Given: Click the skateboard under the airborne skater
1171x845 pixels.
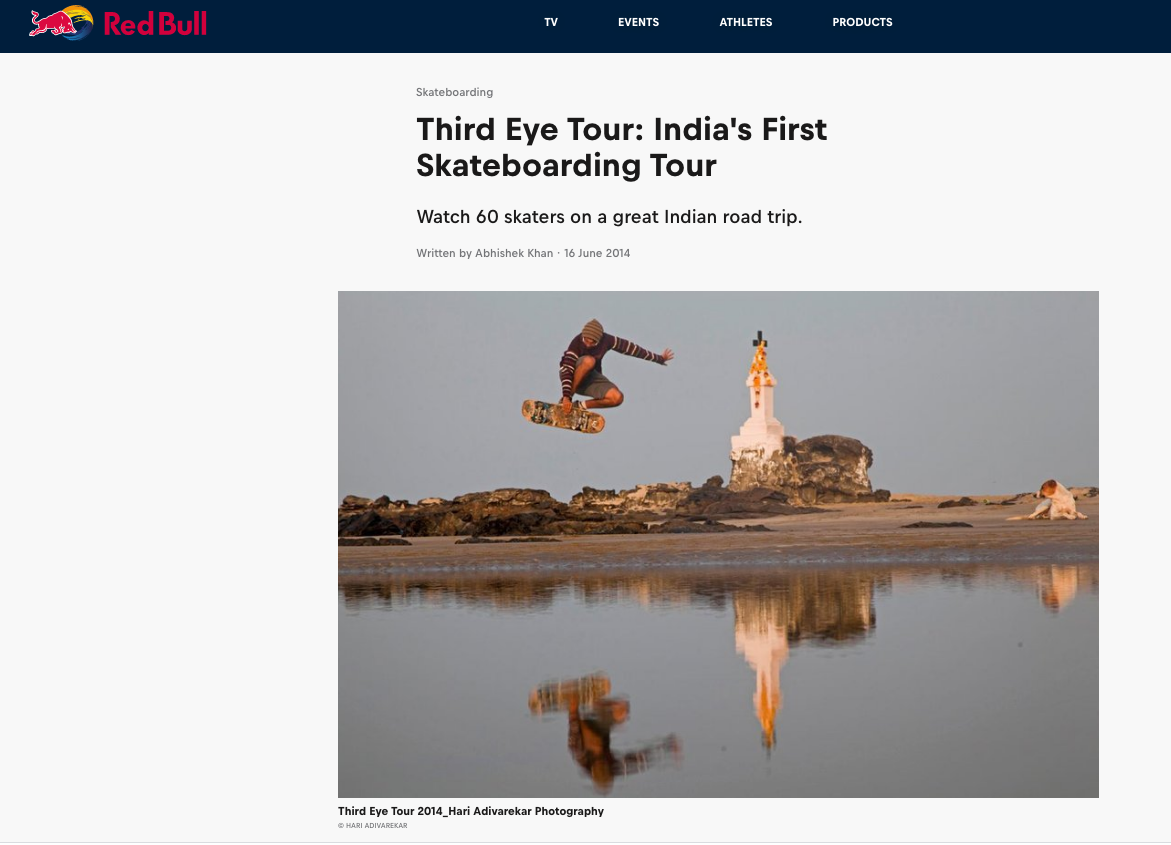Looking at the screenshot, I should [563, 416].
